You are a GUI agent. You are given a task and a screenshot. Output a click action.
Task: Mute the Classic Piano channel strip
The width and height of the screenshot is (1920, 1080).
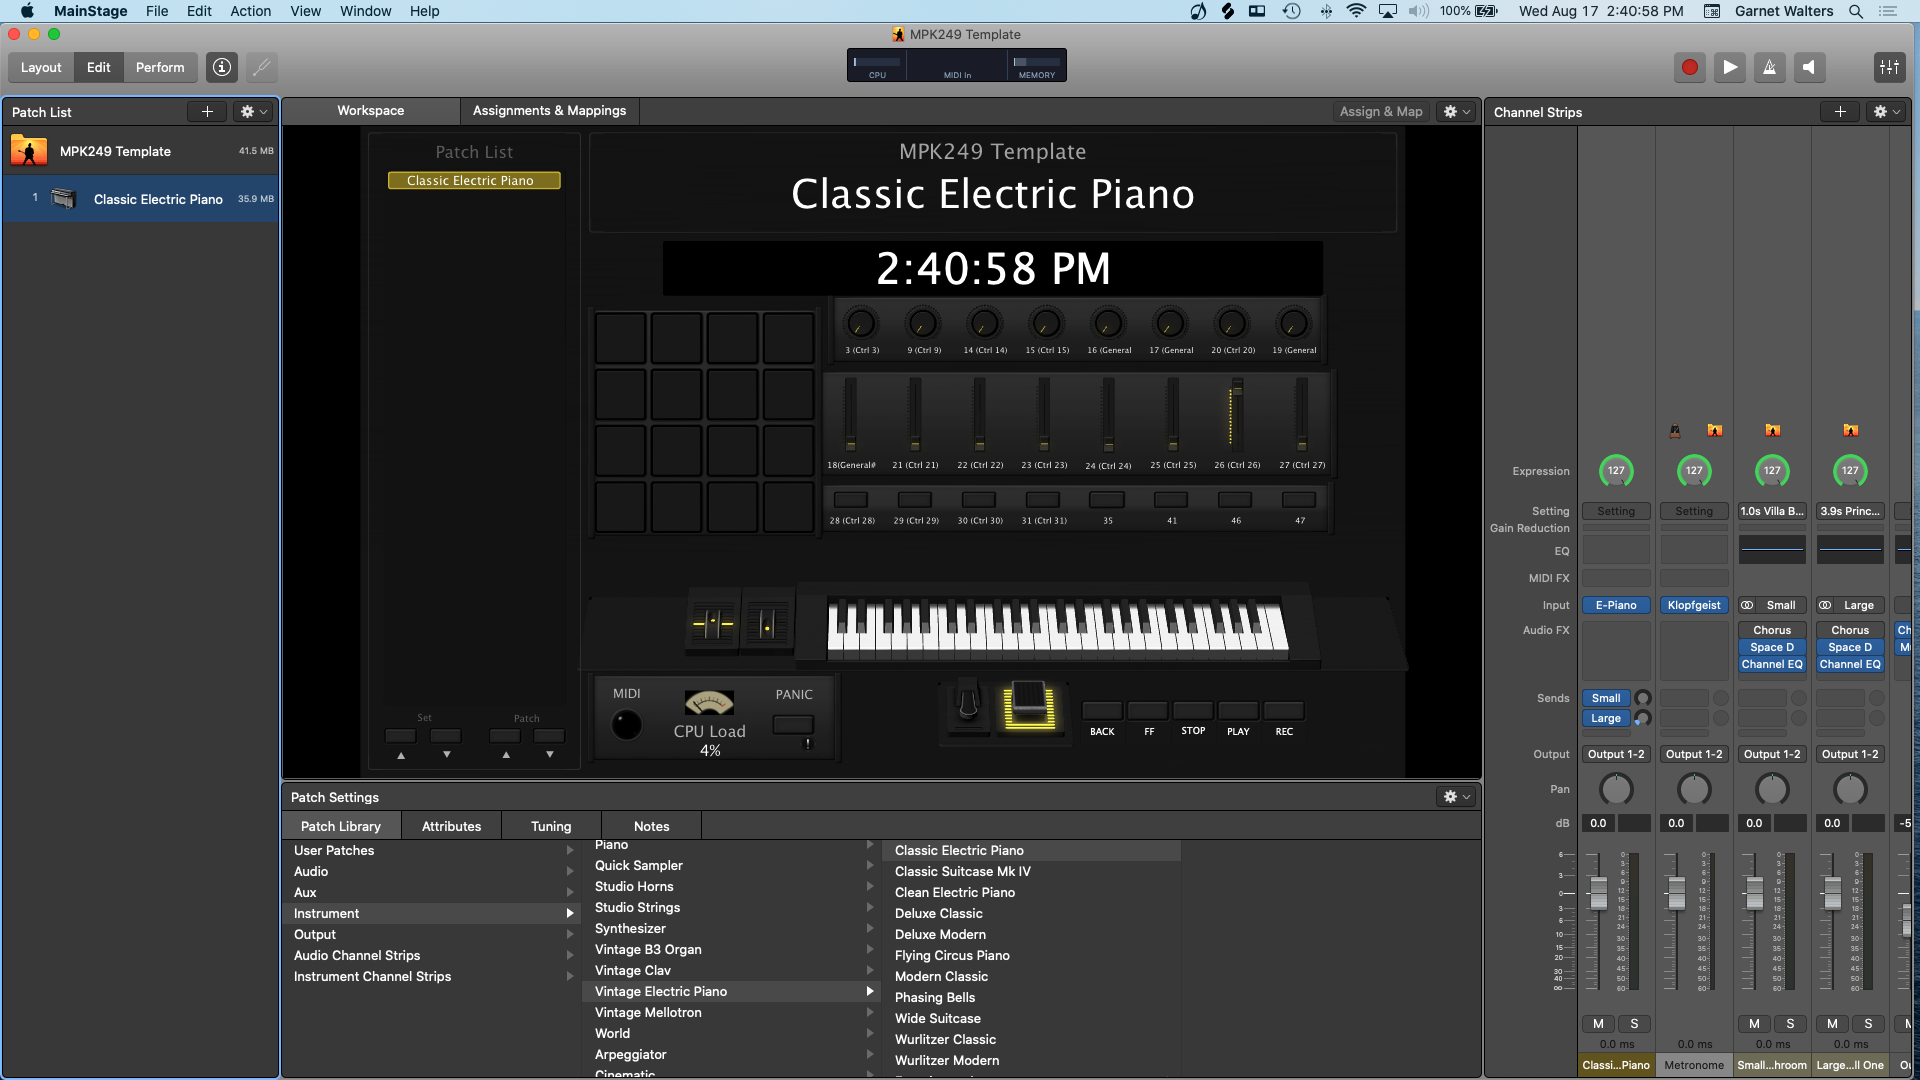click(1598, 1024)
